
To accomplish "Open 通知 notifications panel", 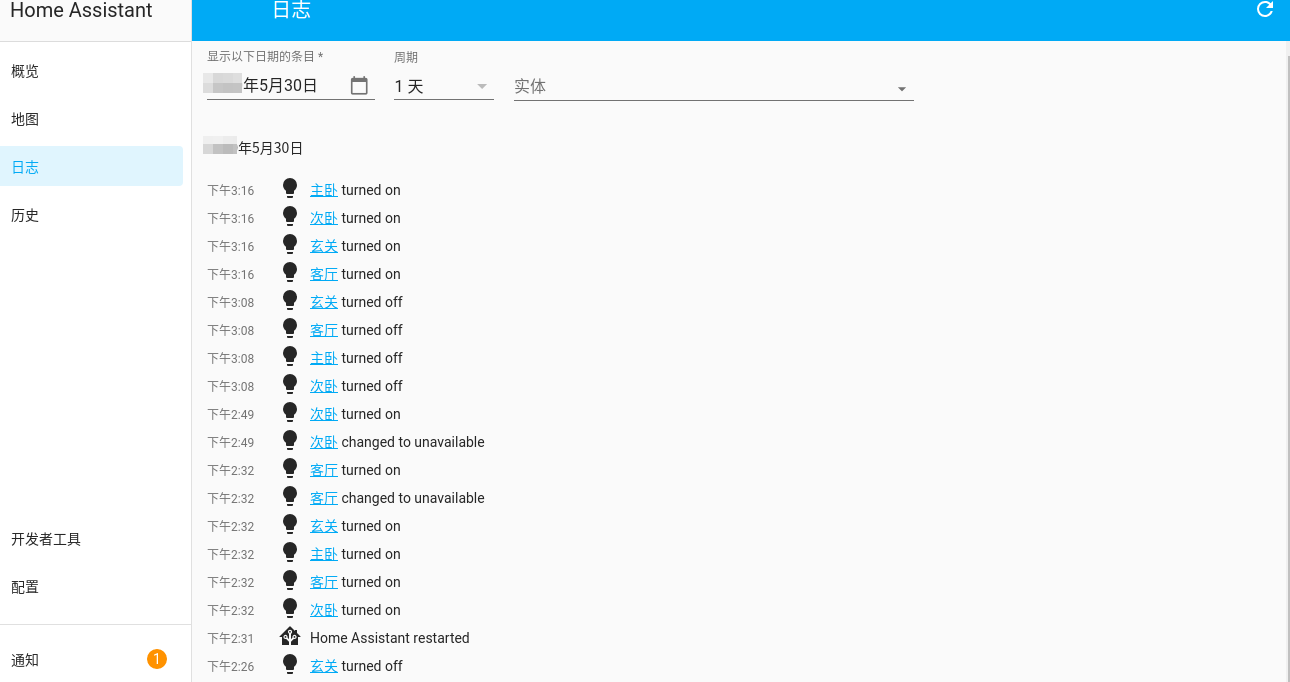I will coord(25,660).
